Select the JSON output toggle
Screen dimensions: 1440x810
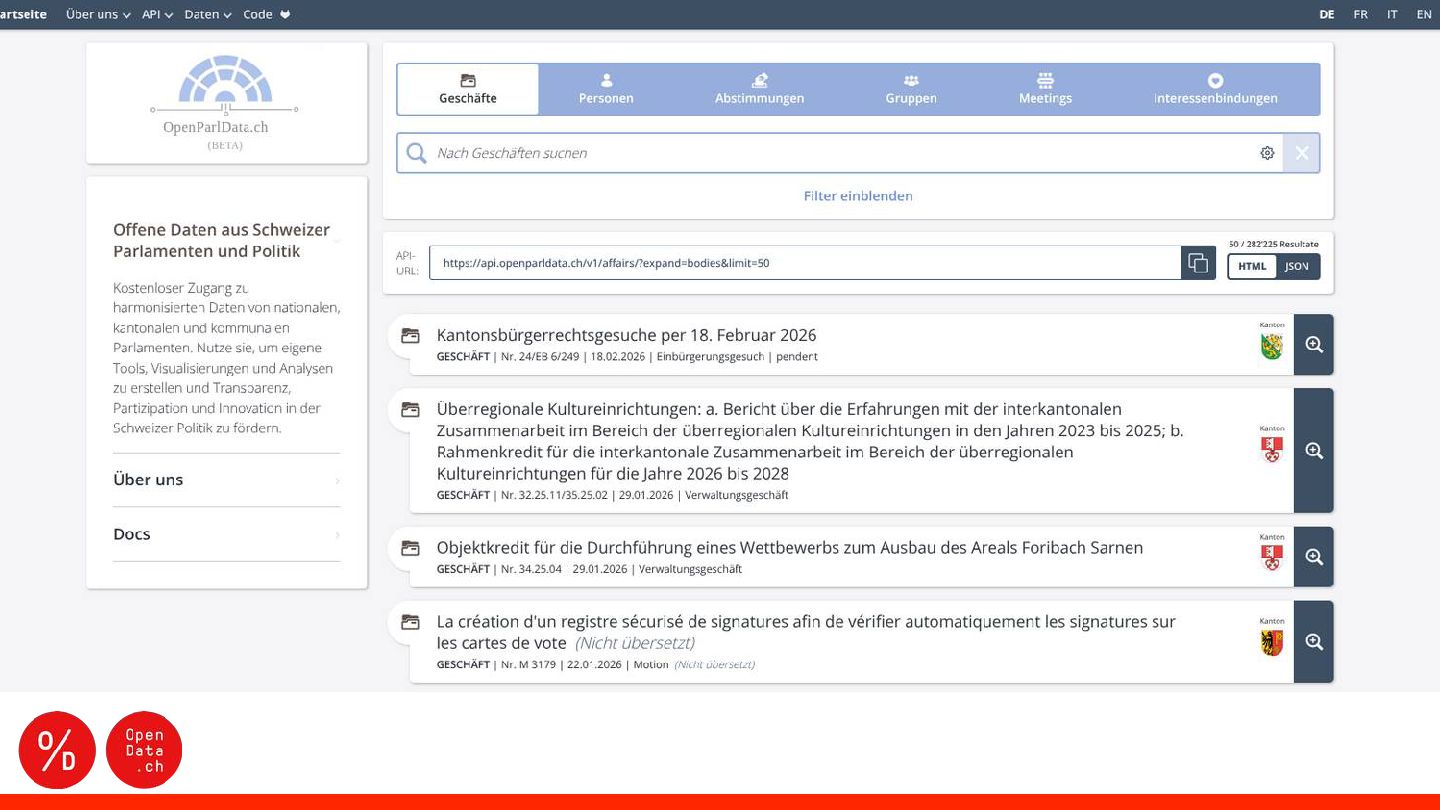[1297, 266]
